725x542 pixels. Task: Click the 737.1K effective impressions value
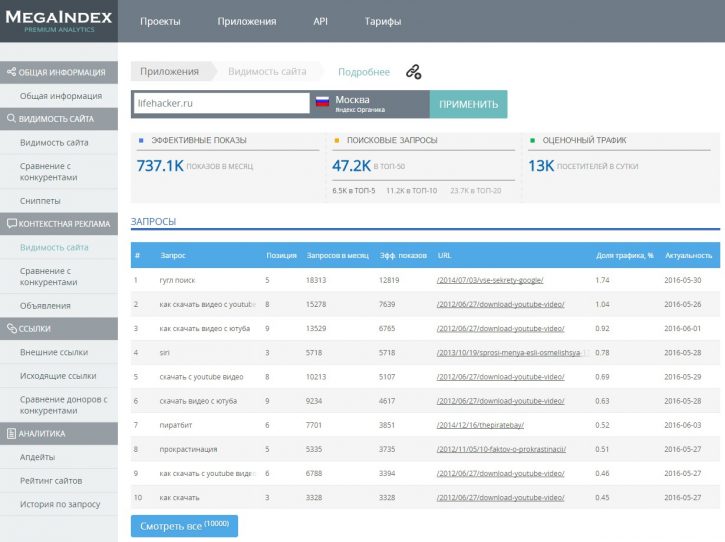pos(160,166)
